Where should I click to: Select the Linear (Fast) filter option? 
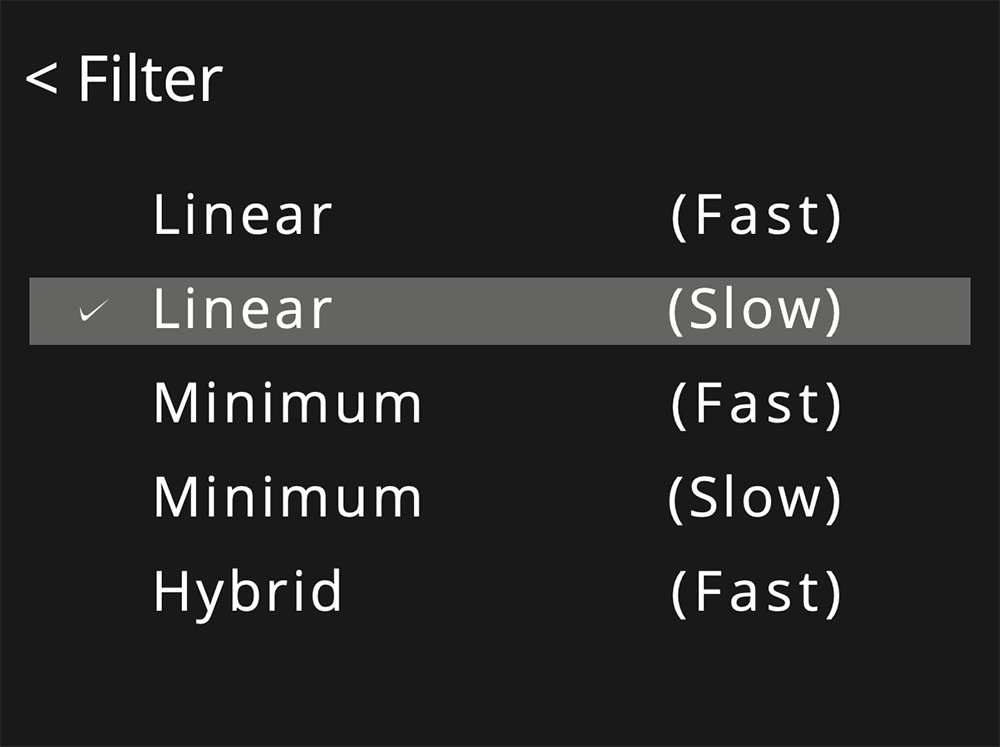[497, 217]
